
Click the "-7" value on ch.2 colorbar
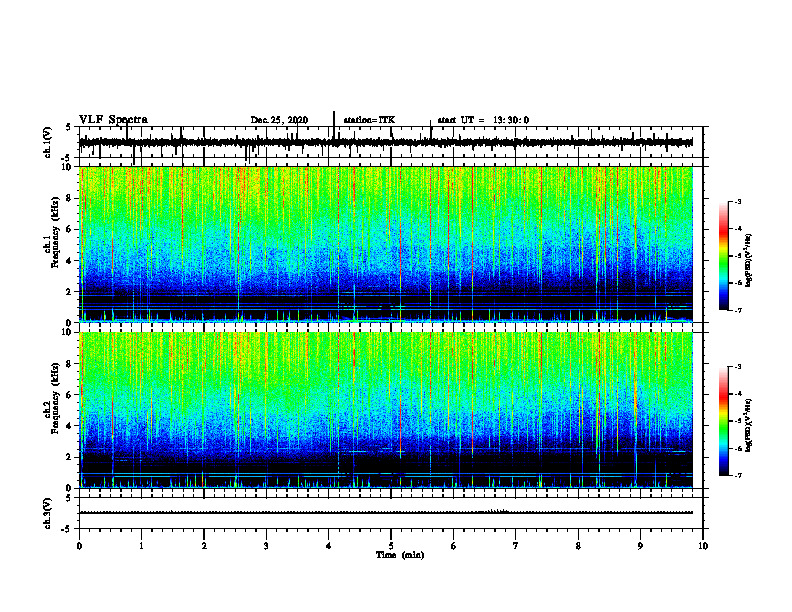(738, 475)
